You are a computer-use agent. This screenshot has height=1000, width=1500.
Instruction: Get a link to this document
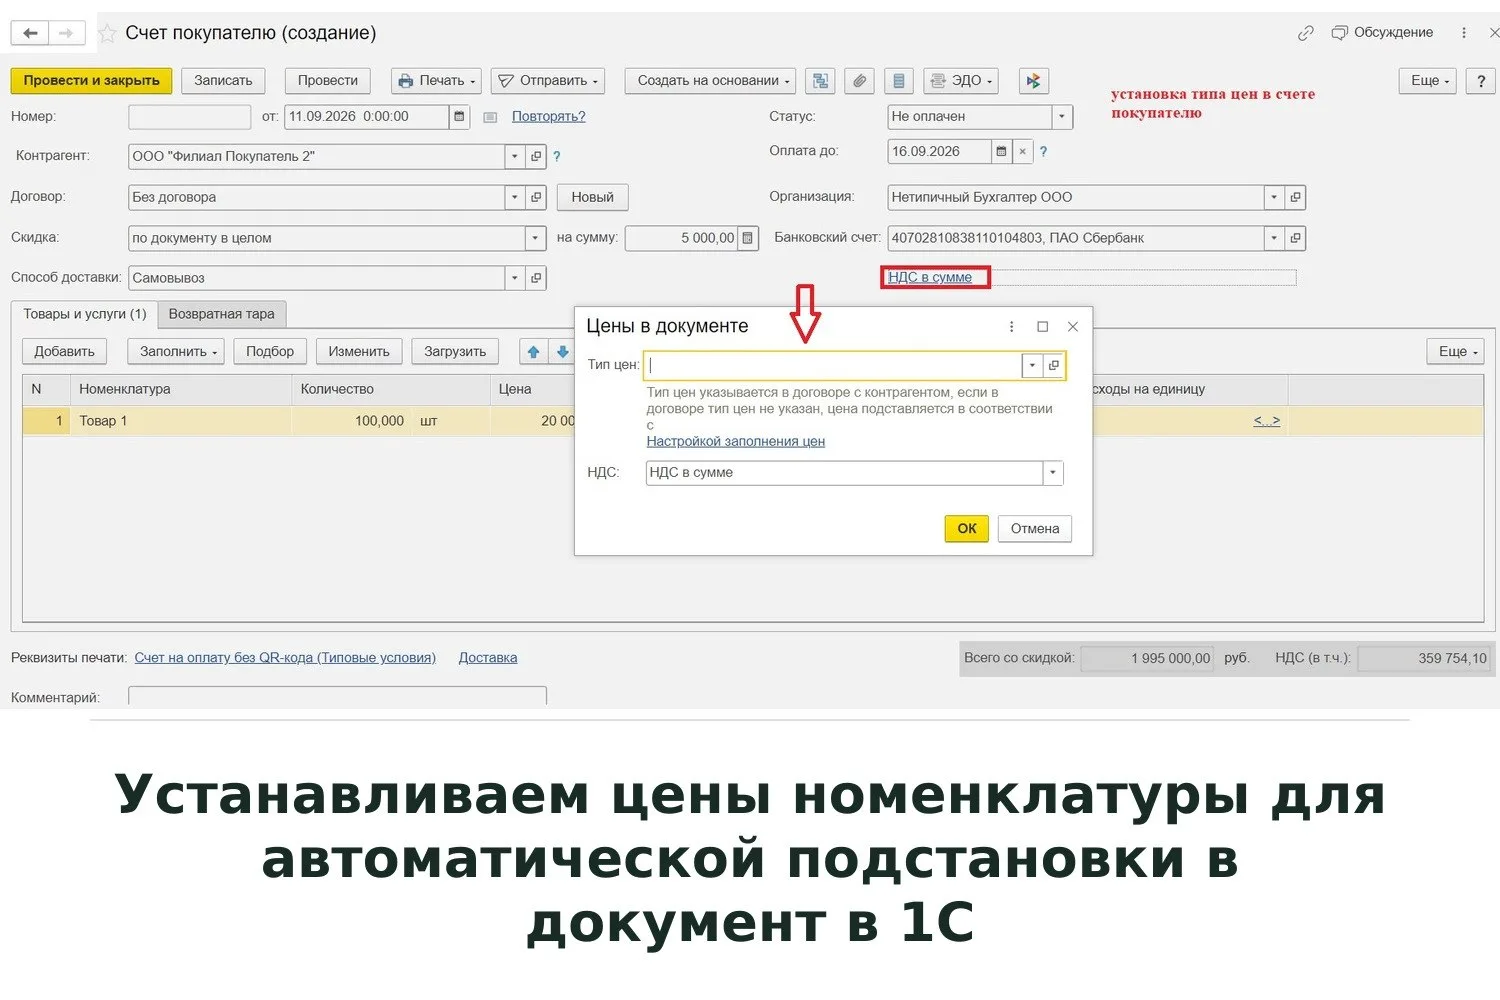[1305, 33]
